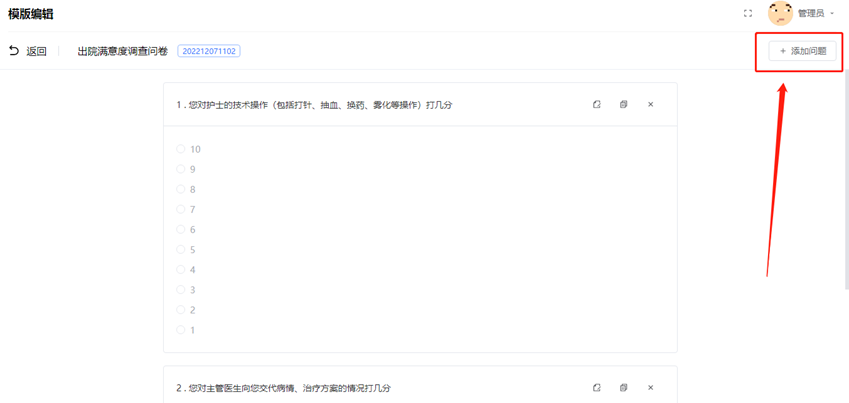Select radio option 8 in question 1

tap(181, 189)
